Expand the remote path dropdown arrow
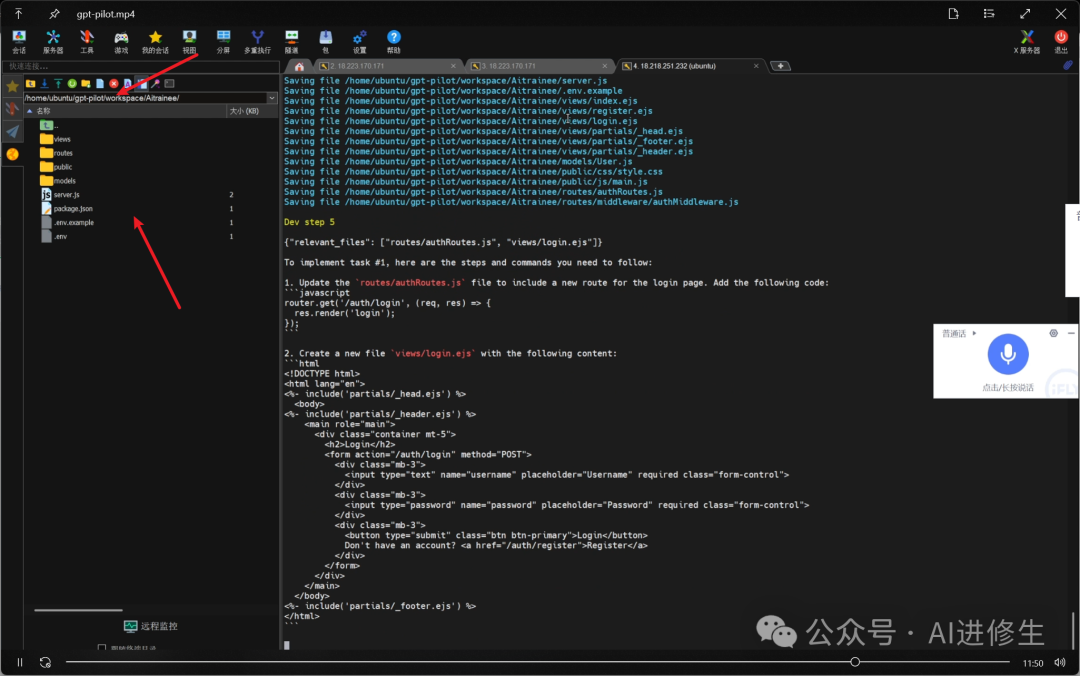This screenshot has height=676, width=1080. click(x=272, y=98)
